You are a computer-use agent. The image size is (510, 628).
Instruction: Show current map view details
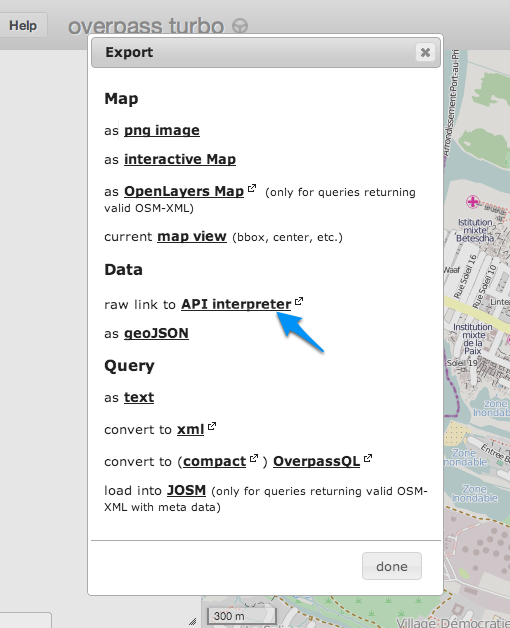192,237
